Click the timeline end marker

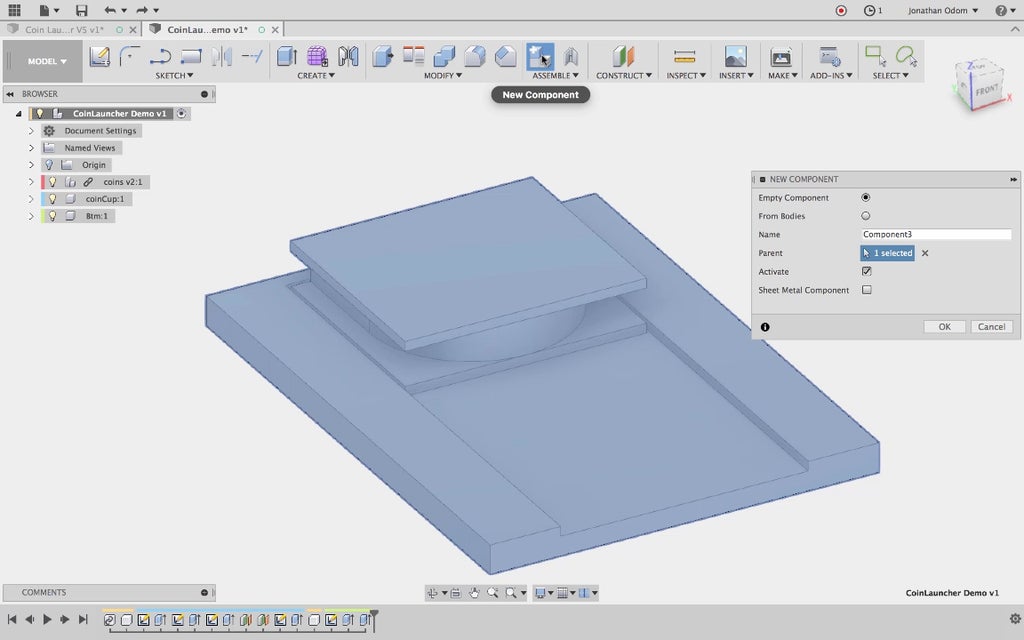(x=374, y=619)
